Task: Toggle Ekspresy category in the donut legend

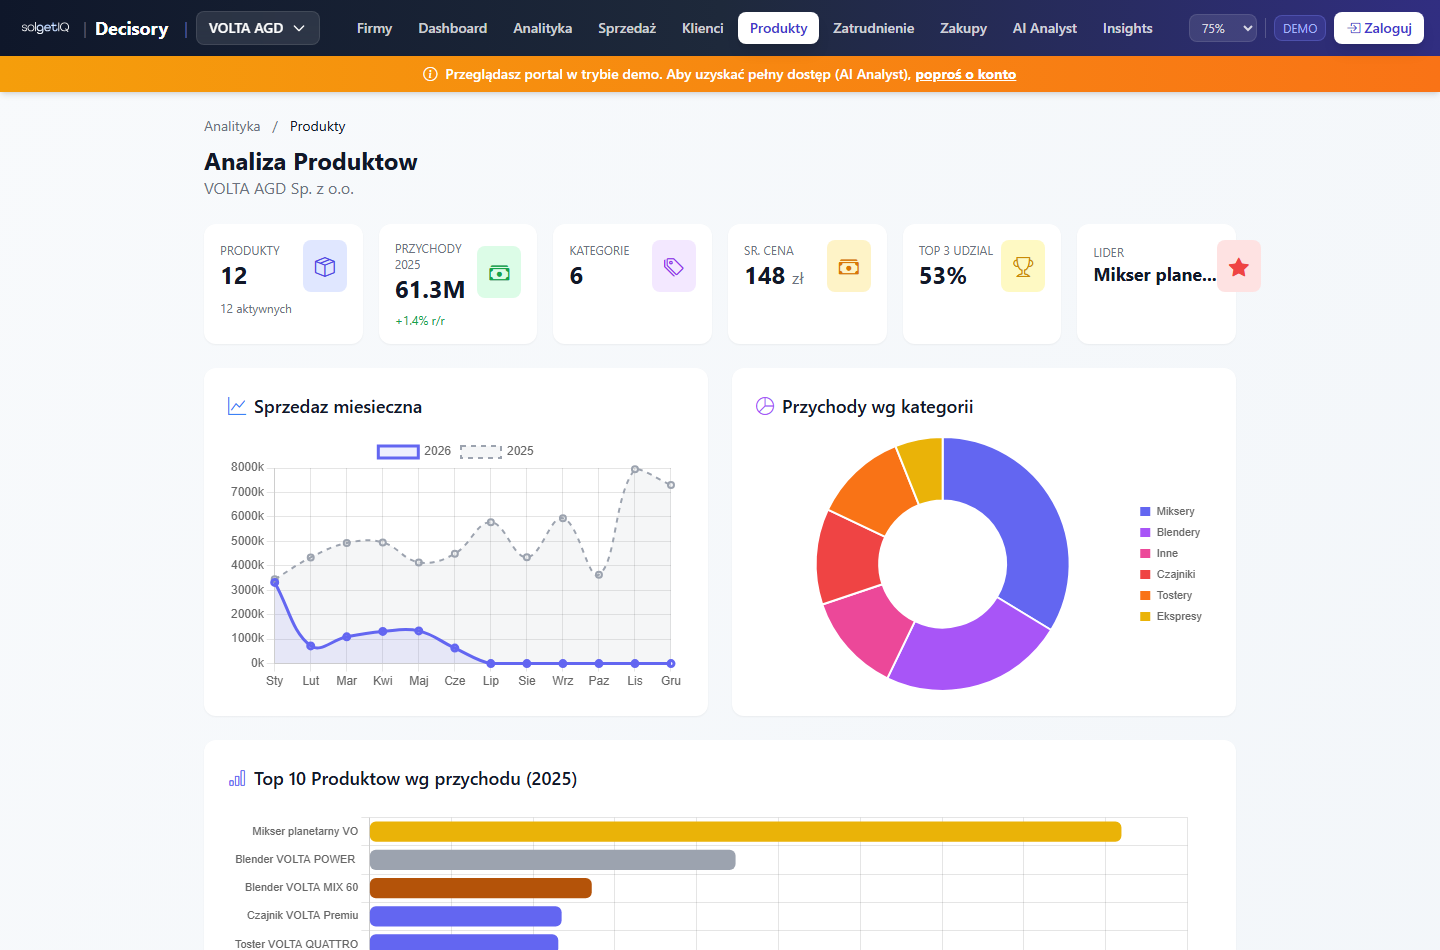Action: coord(1171,616)
